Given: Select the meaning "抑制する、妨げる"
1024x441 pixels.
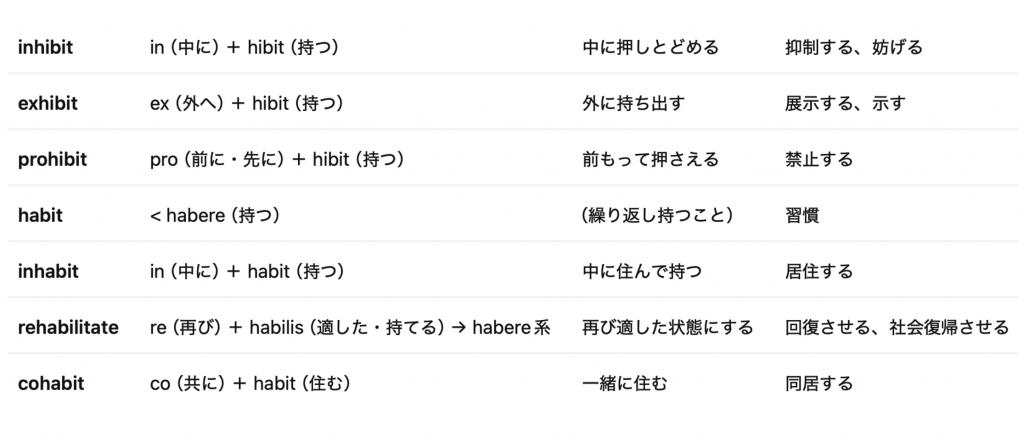Looking at the screenshot, I should pos(854,47).
